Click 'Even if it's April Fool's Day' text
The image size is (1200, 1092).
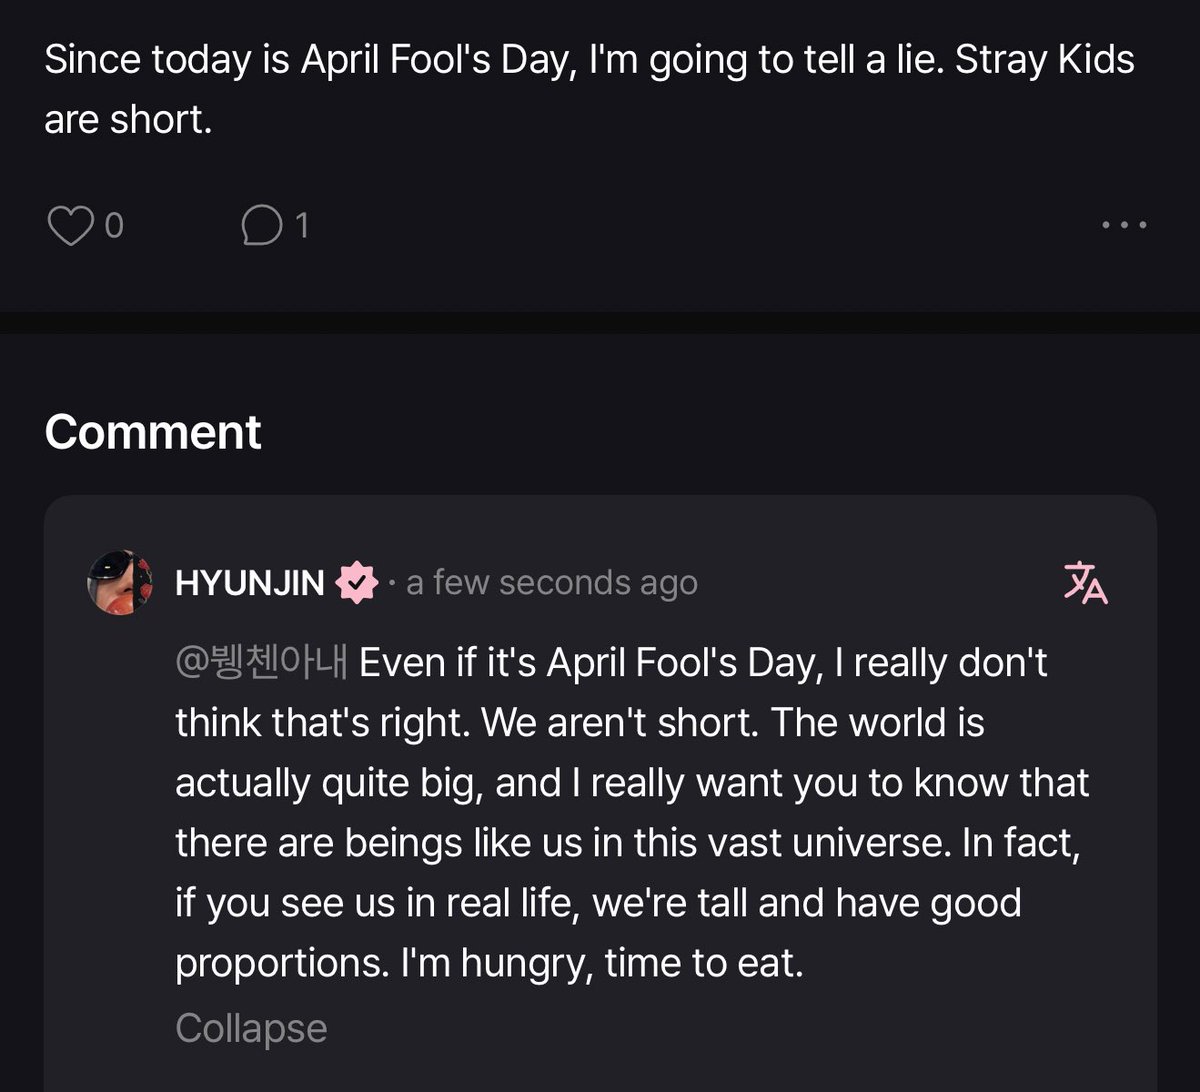coord(590,663)
